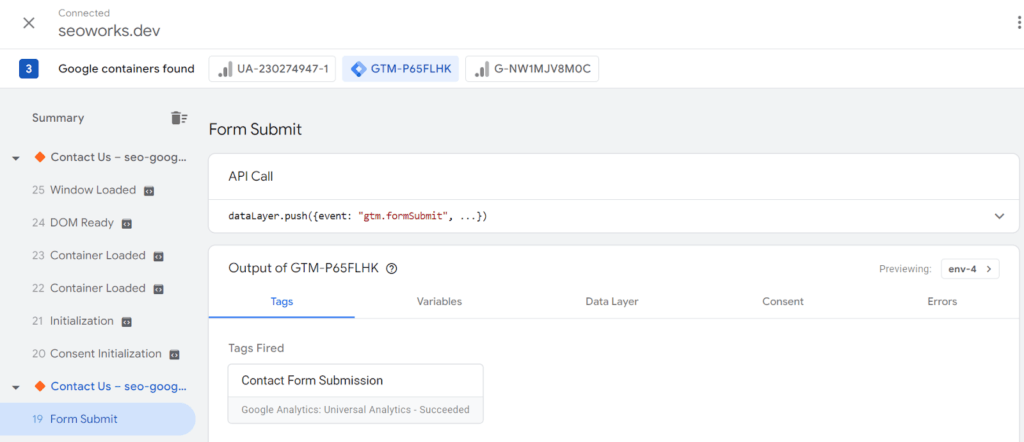Select the G-NW1MJV8M0C container
Screen dimensions: 1024x442
(x=532, y=69)
